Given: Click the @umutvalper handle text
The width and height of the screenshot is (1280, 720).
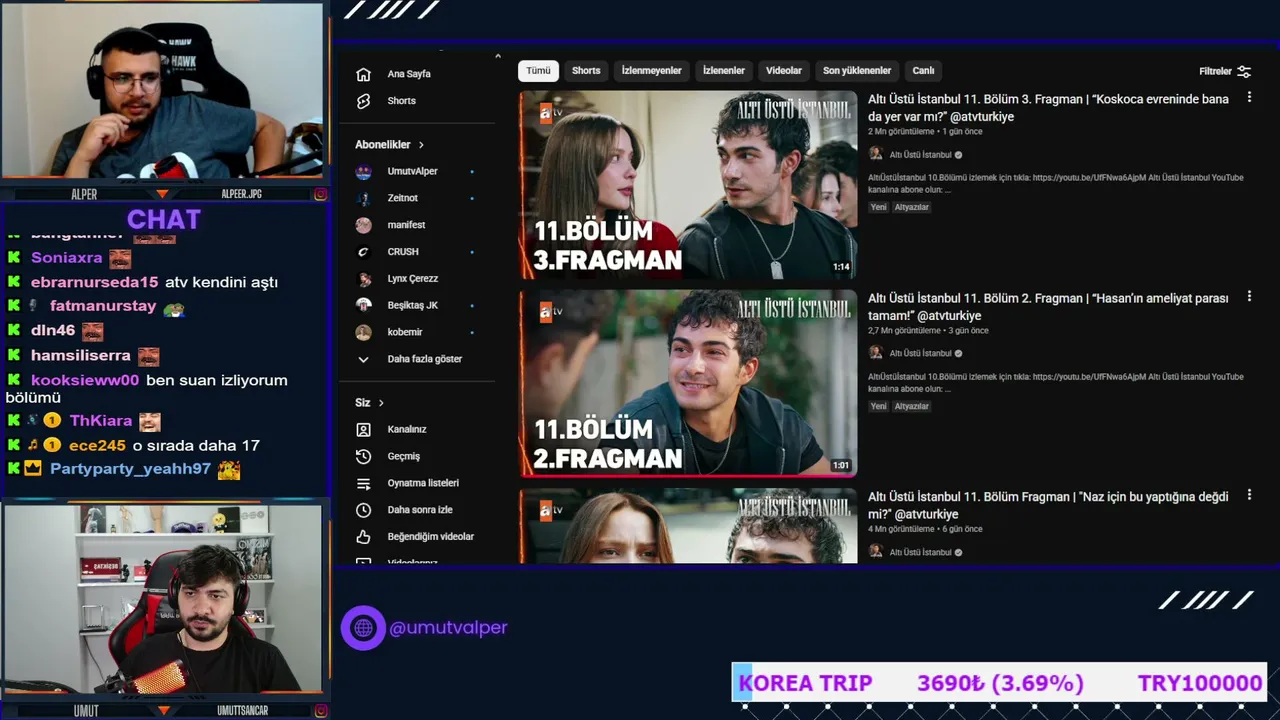Looking at the screenshot, I should (x=448, y=628).
